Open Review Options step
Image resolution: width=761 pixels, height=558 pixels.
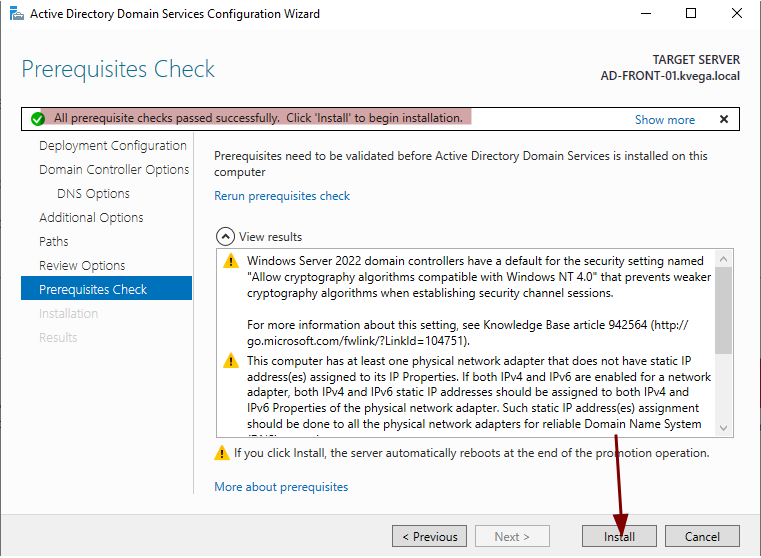(82, 266)
